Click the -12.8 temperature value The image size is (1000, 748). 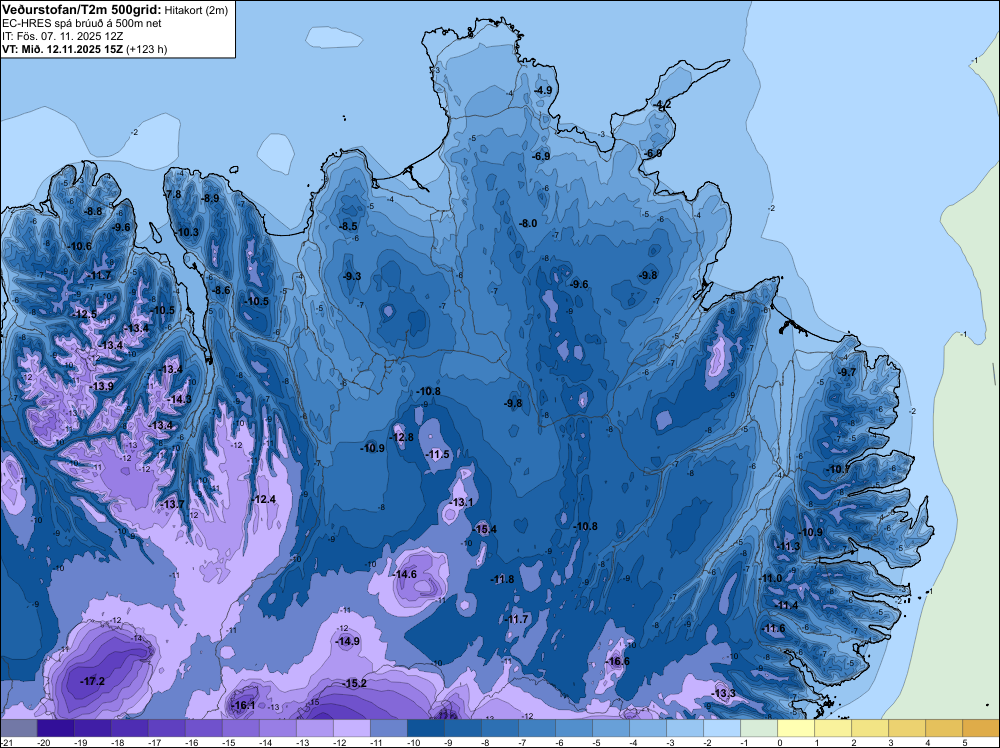[402, 437]
